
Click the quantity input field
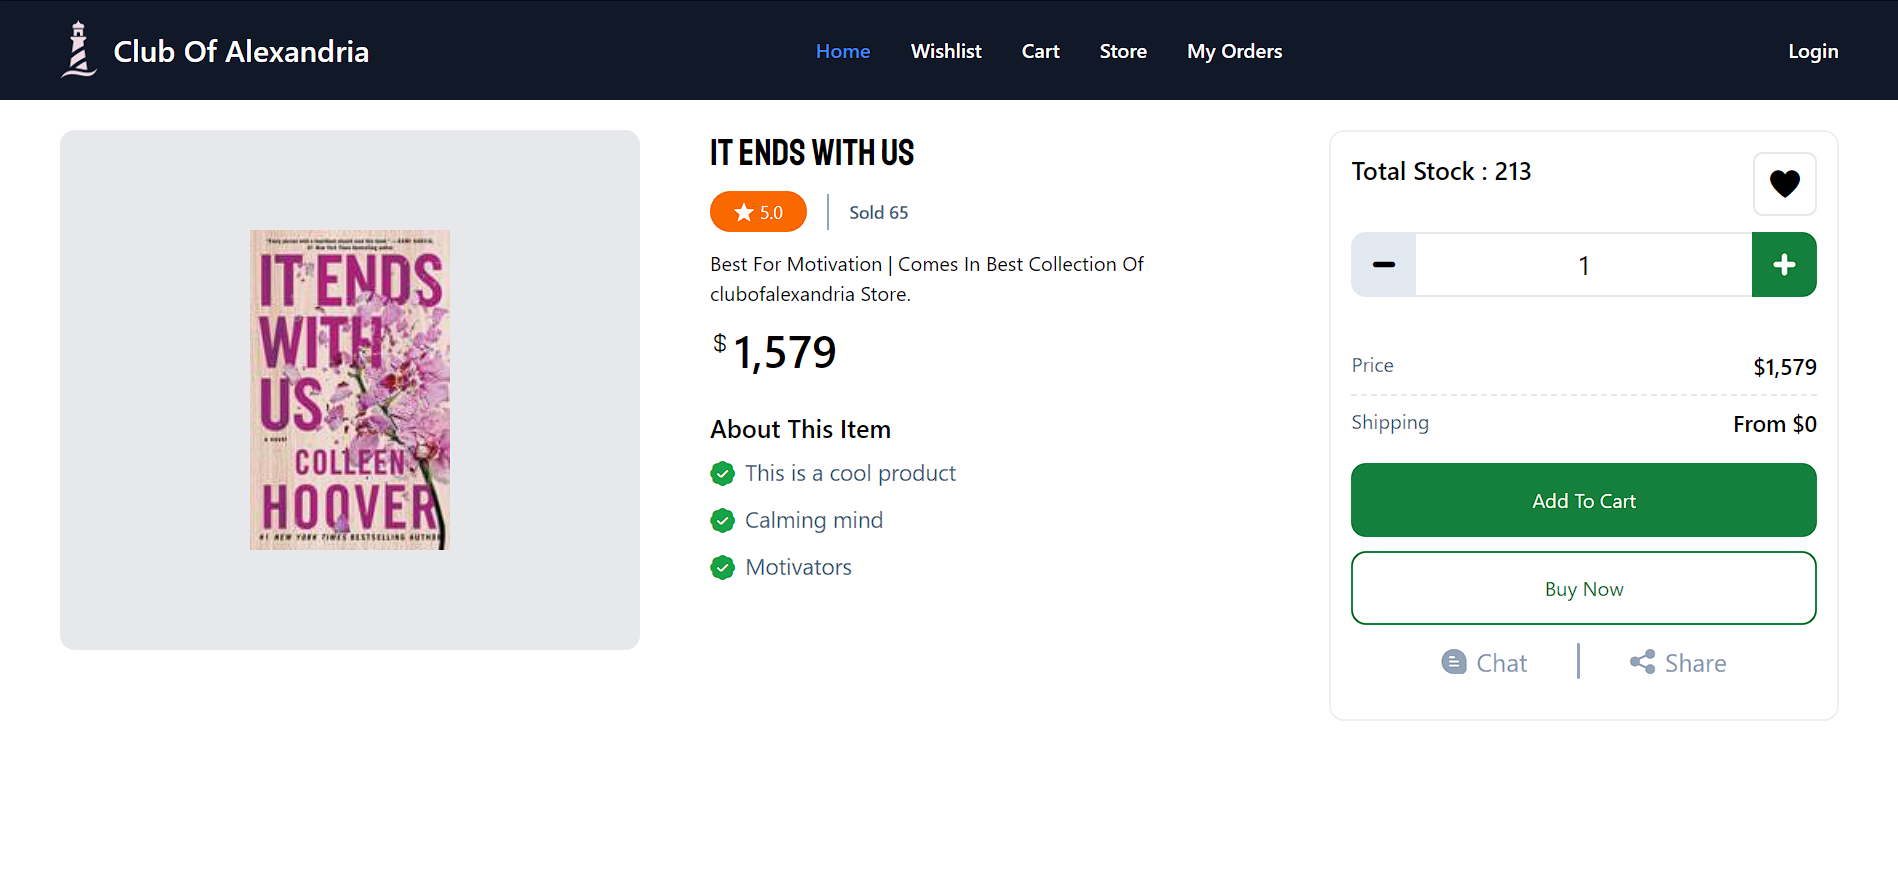1584,265
